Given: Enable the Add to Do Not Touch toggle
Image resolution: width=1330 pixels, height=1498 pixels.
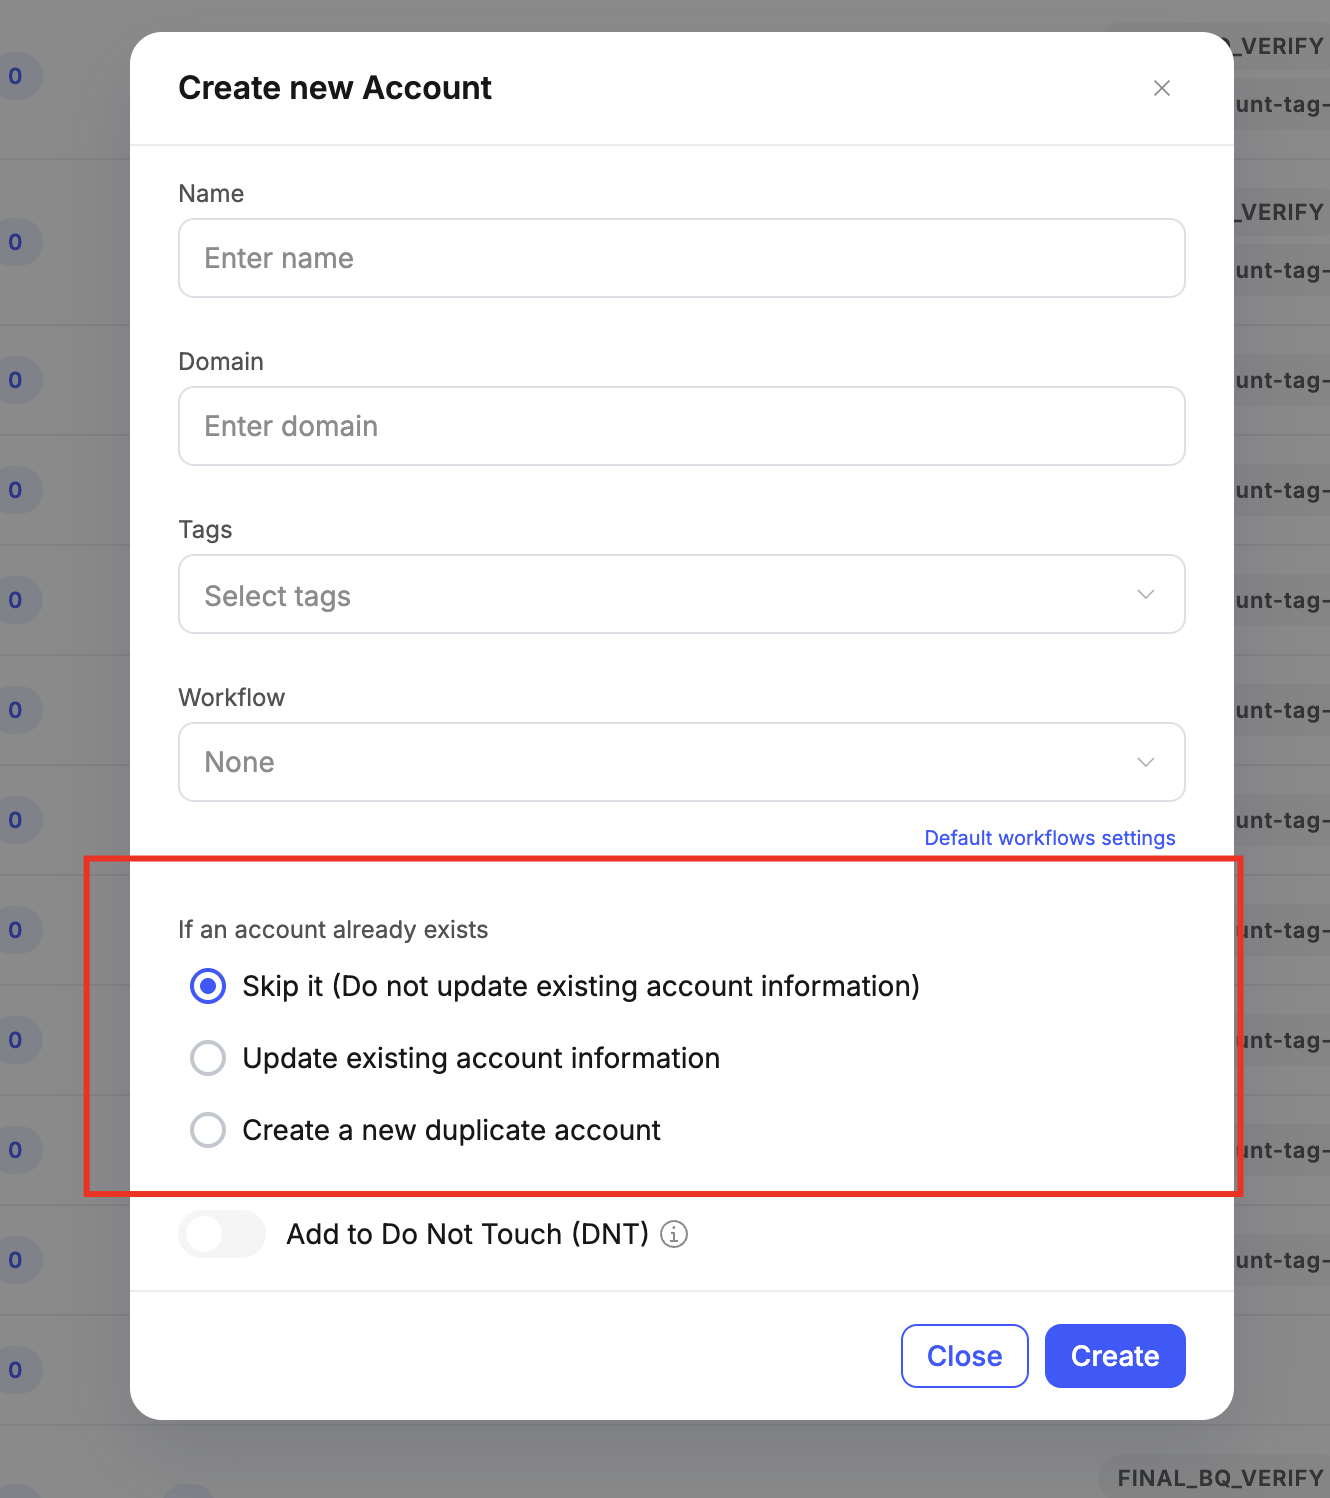Looking at the screenshot, I should (222, 1234).
